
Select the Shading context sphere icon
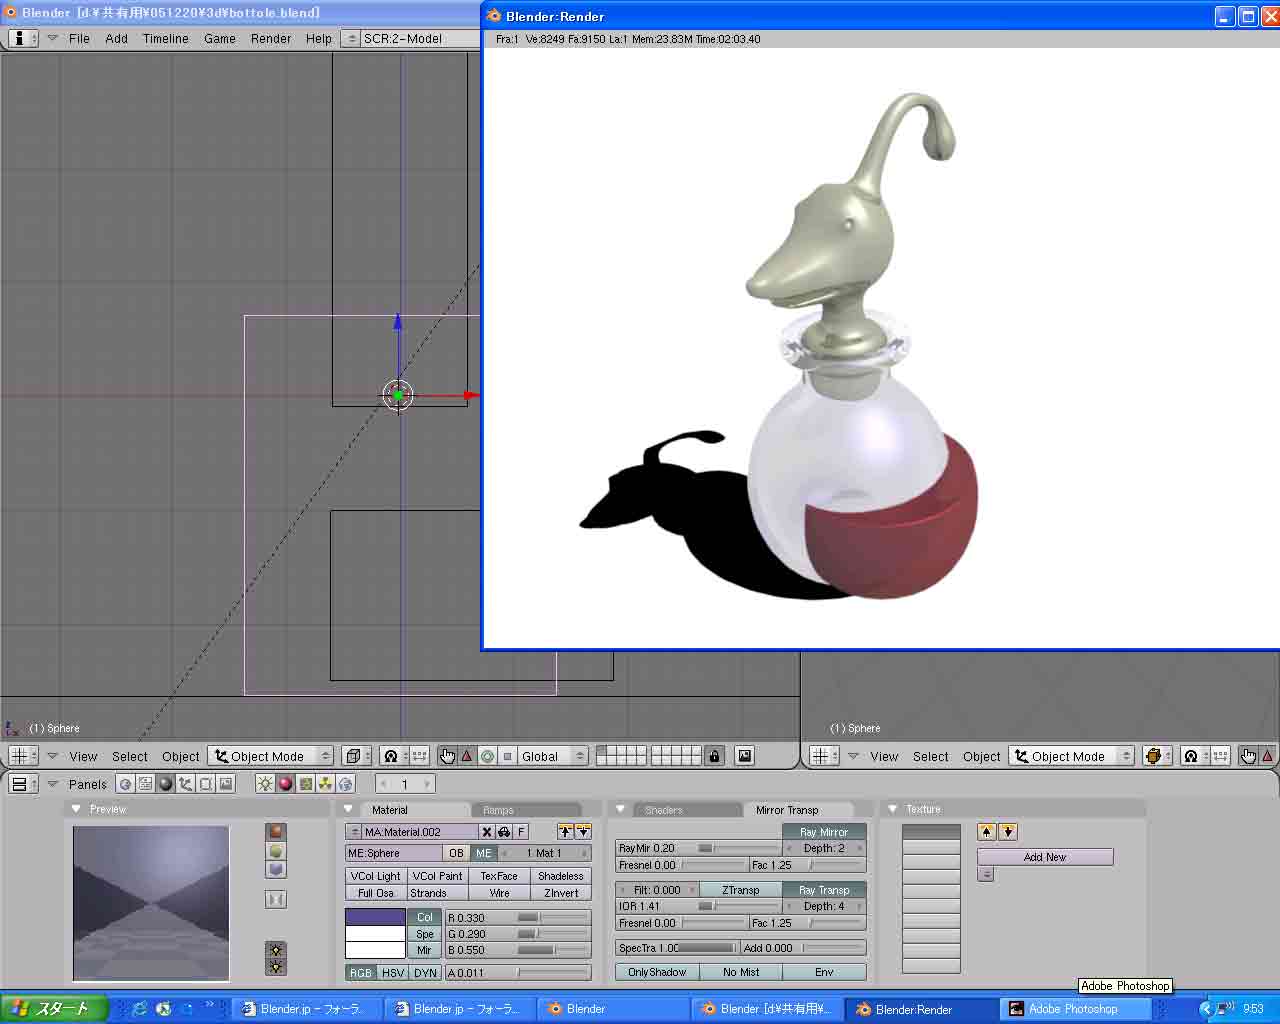(166, 784)
